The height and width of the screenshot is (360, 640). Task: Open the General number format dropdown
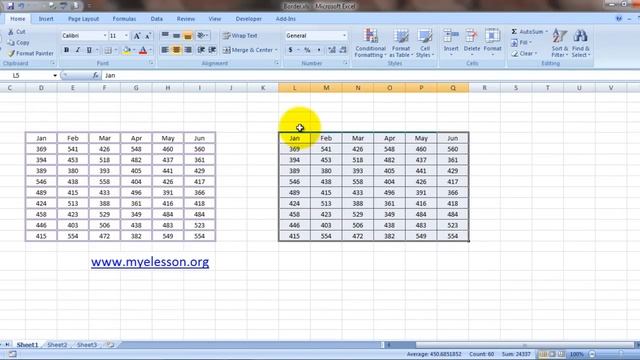pyautogui.click(x=344, y=36)
